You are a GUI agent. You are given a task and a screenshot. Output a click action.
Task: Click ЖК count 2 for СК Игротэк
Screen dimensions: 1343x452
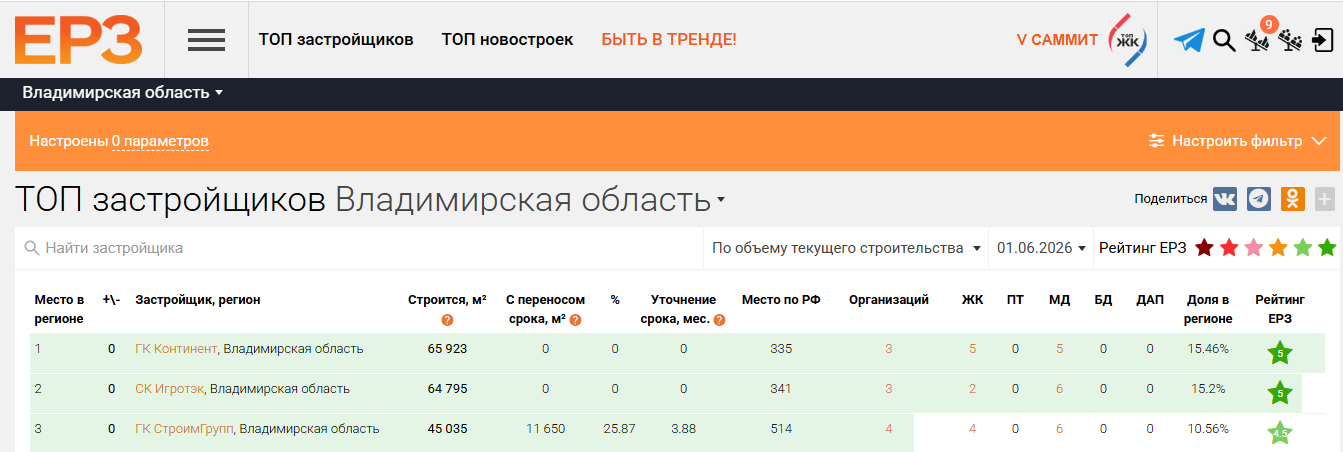click(972, 389)
